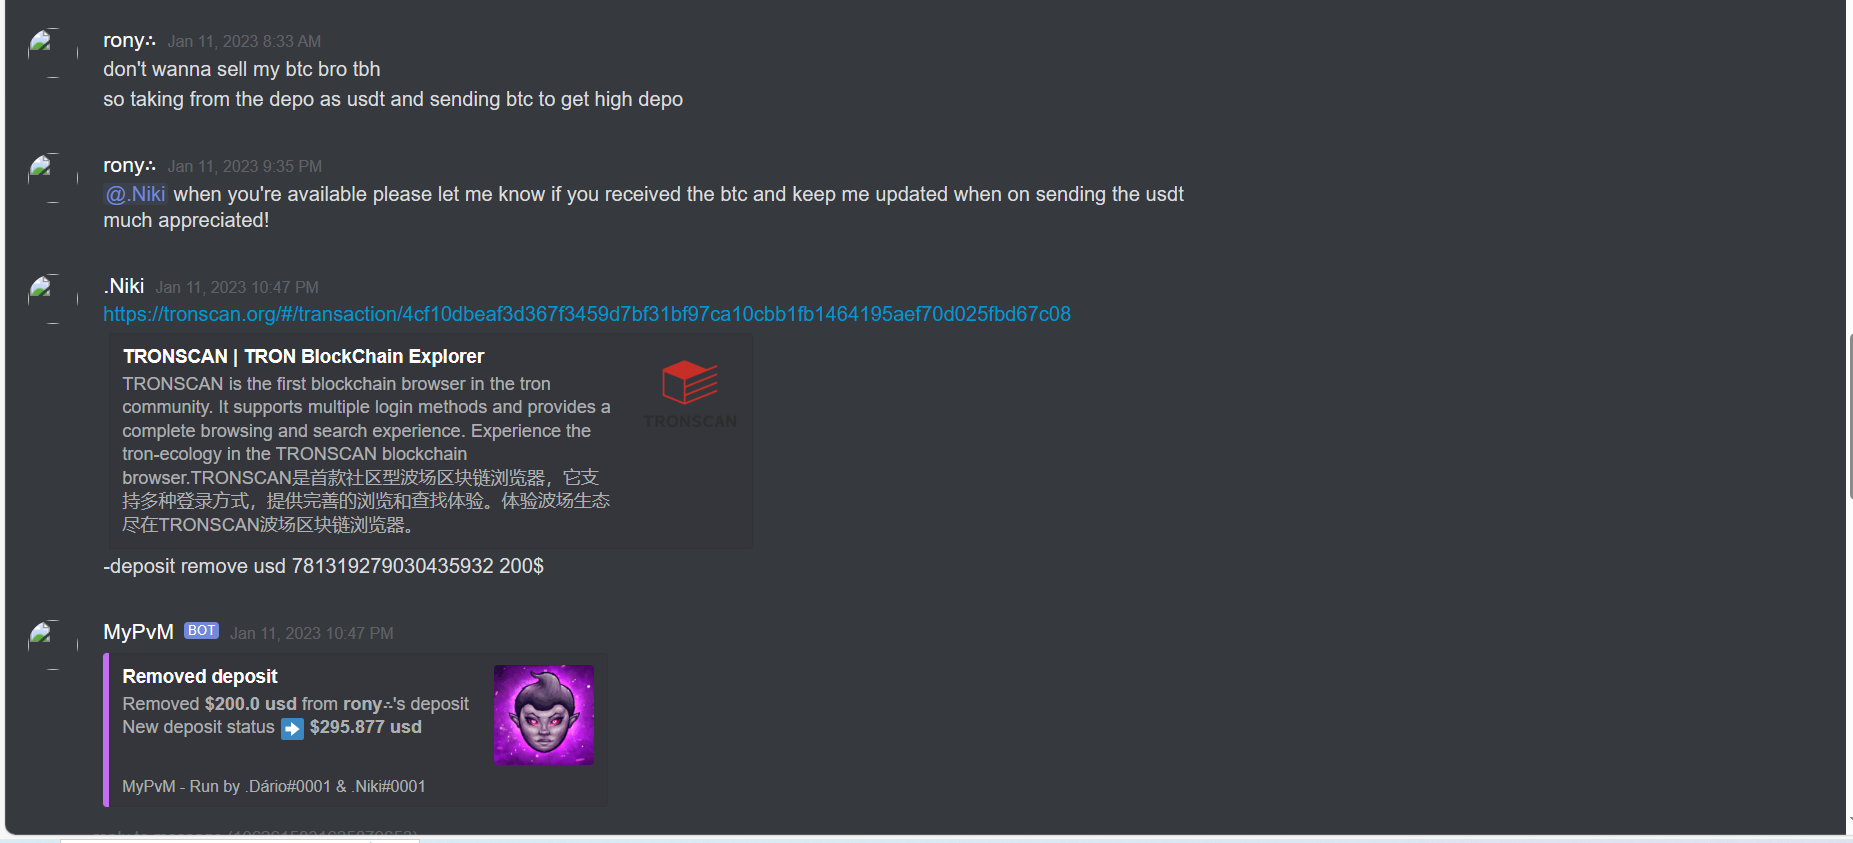Screen dimensions: 1853x843
Task: Click the Jan 11, 2023 9:35 PM timestamp
Action: click(x=245, y=167)
